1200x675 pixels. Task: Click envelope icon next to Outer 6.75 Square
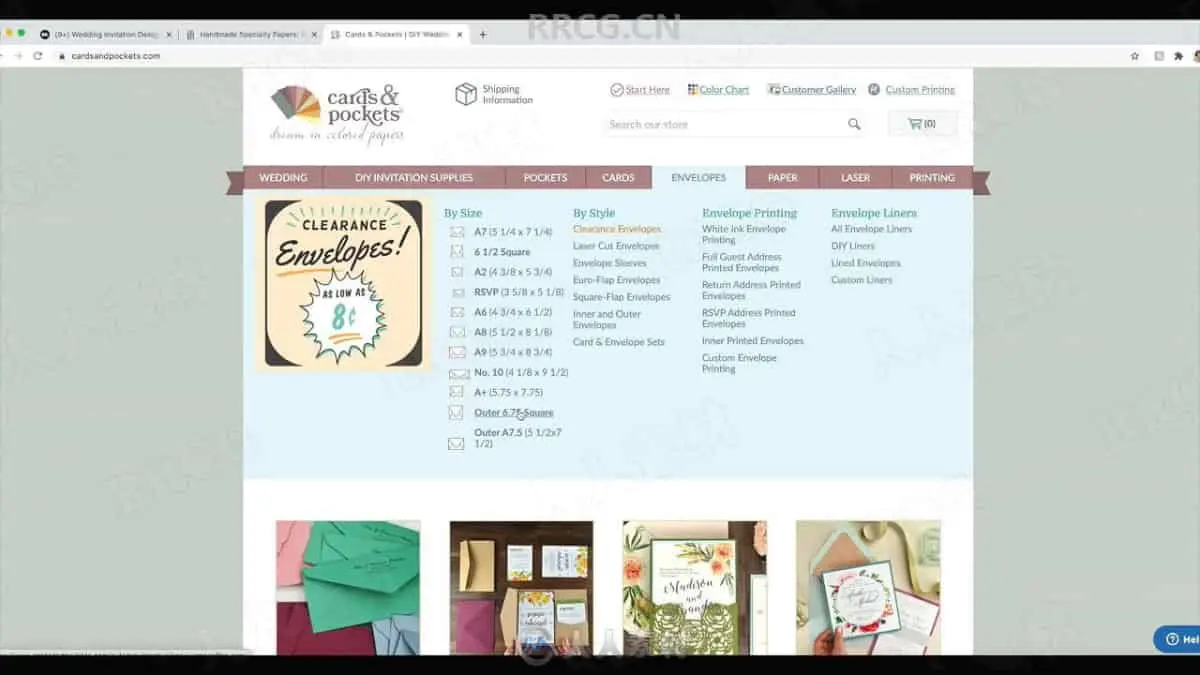(456, 412)
